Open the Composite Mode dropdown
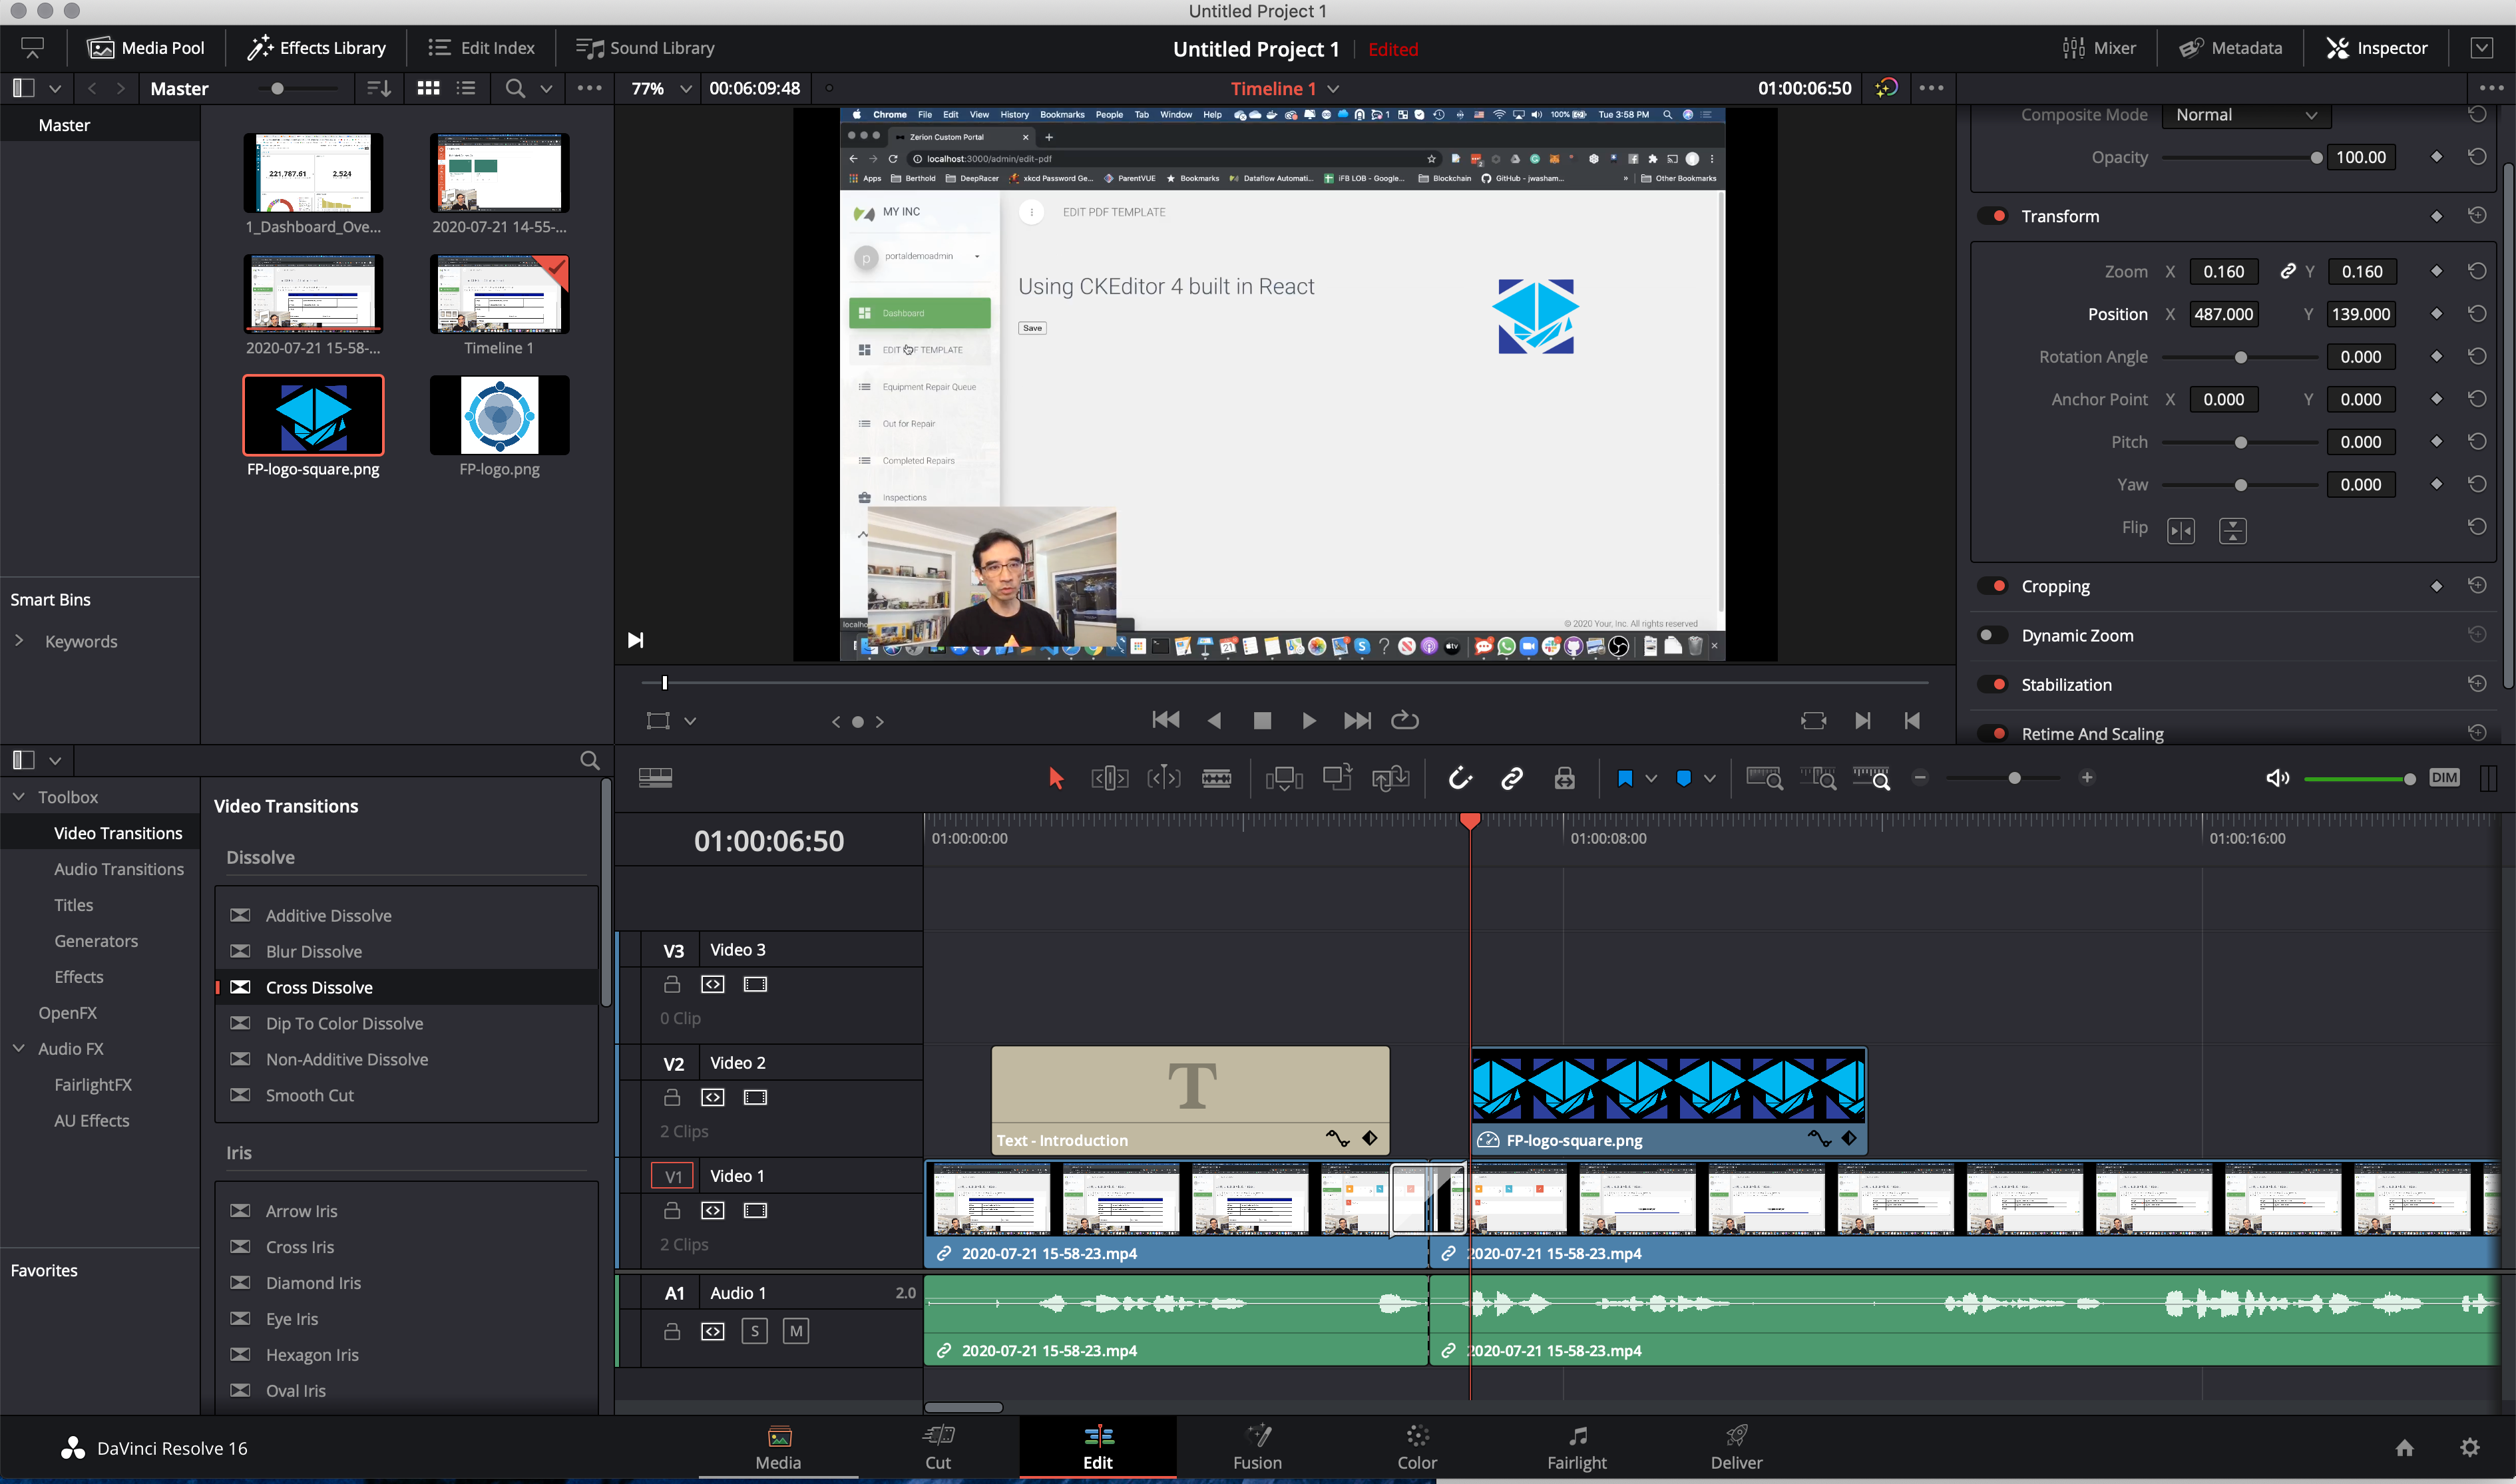Viewport: 2516px width, 1484px height. (2246, 115)
